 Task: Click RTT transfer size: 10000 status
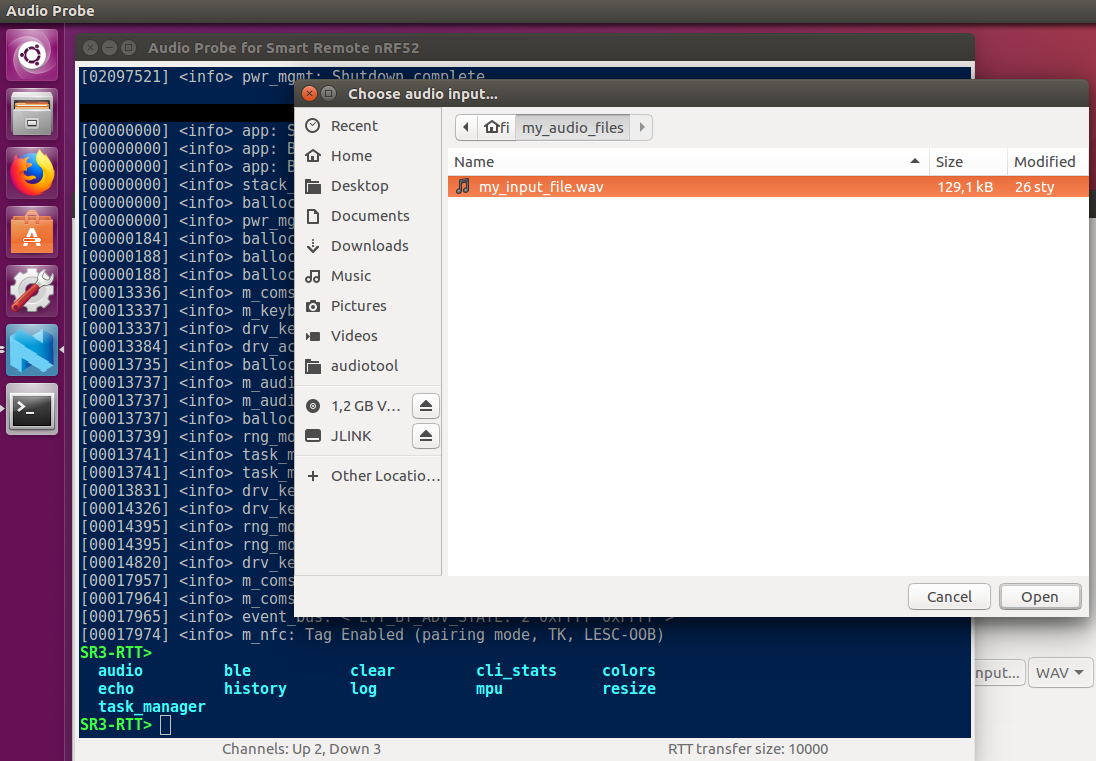coord(748,749)
